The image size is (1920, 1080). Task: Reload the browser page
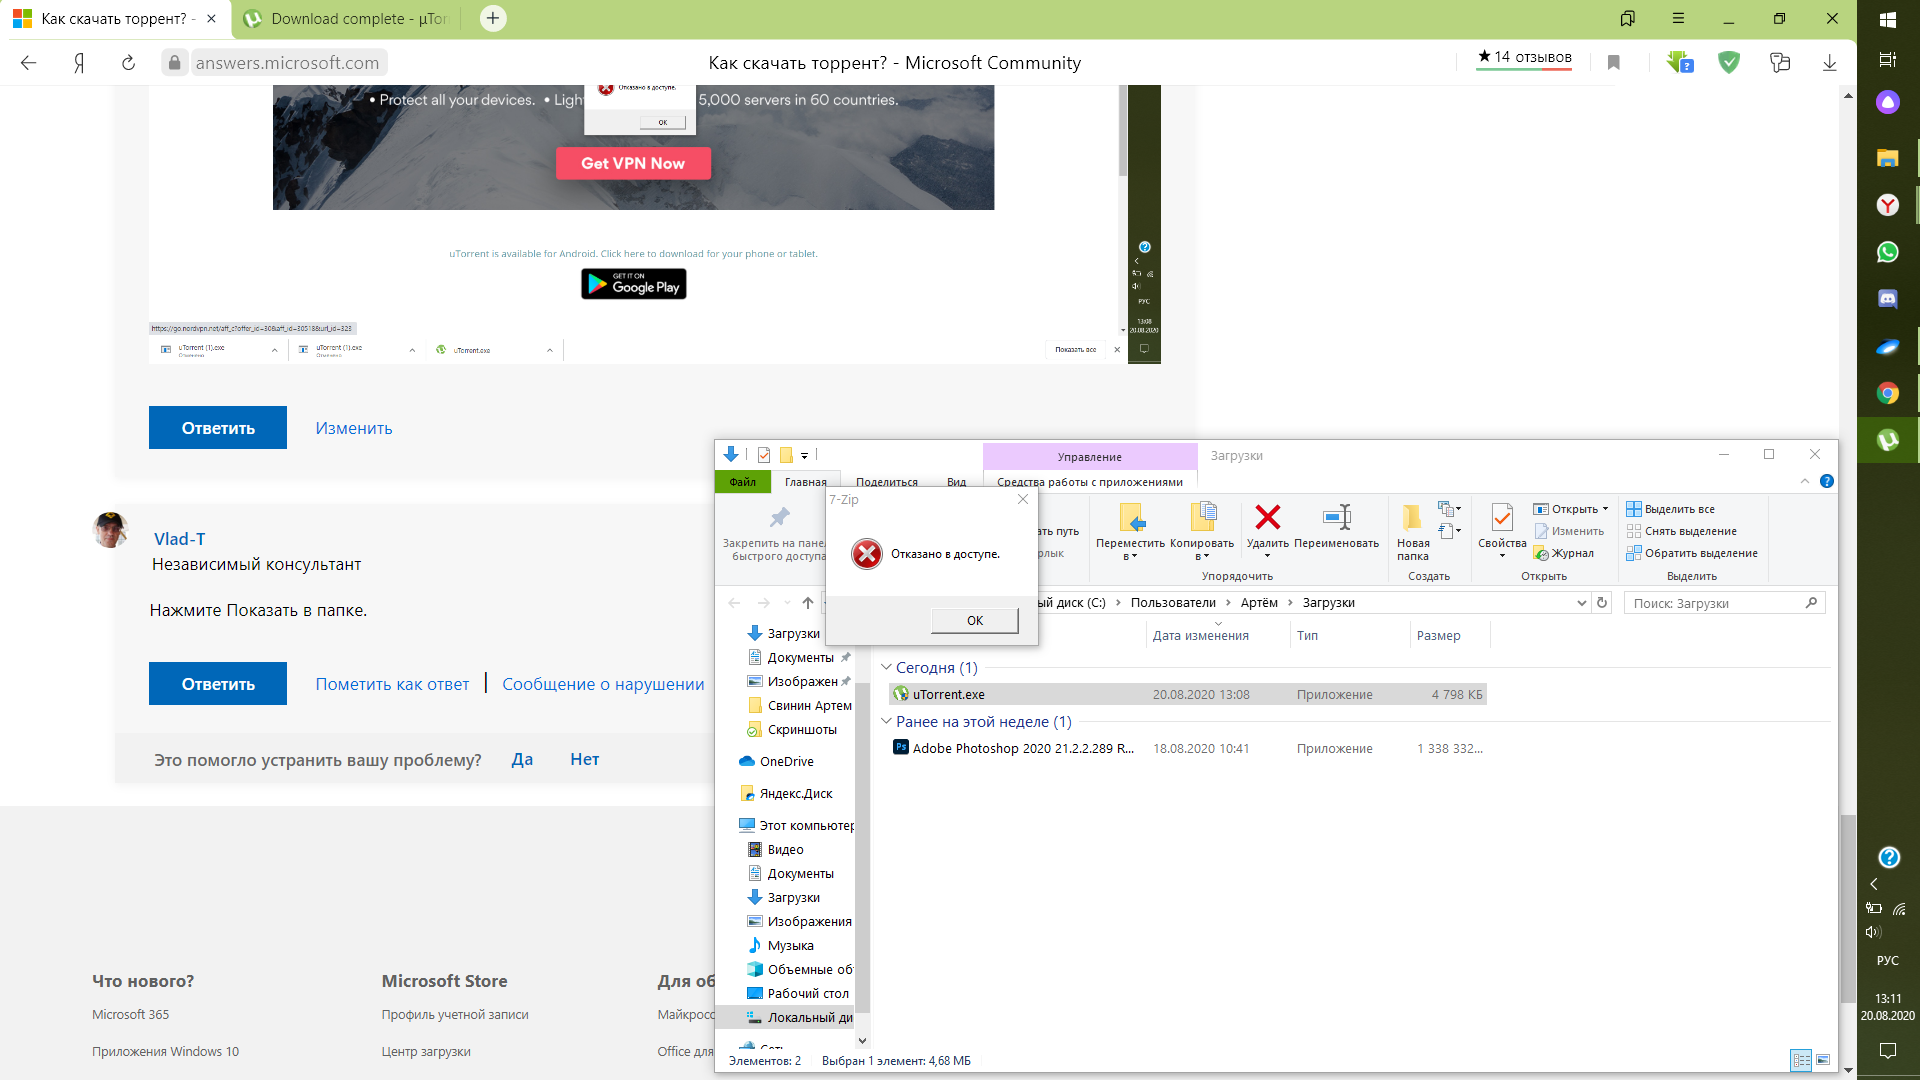[128, 63]
